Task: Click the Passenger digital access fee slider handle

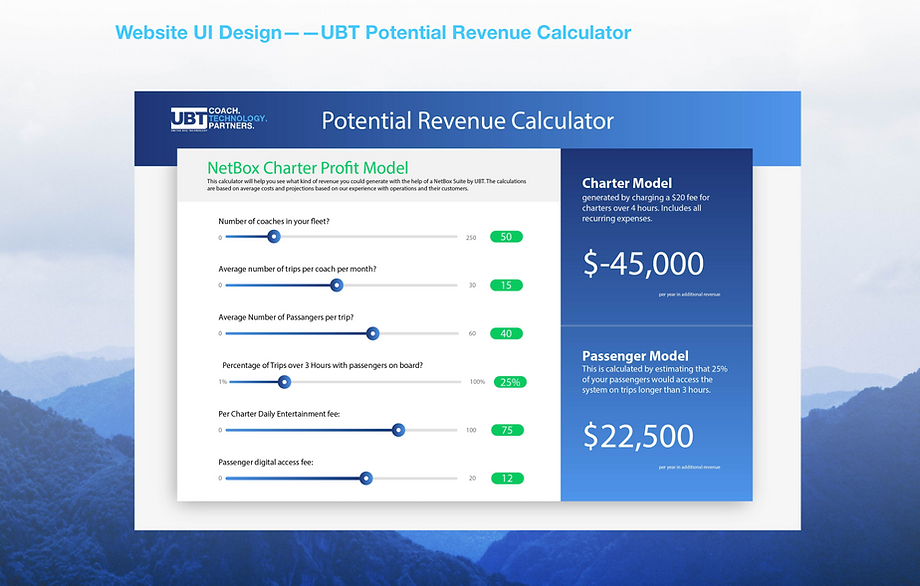Action: 366,478
